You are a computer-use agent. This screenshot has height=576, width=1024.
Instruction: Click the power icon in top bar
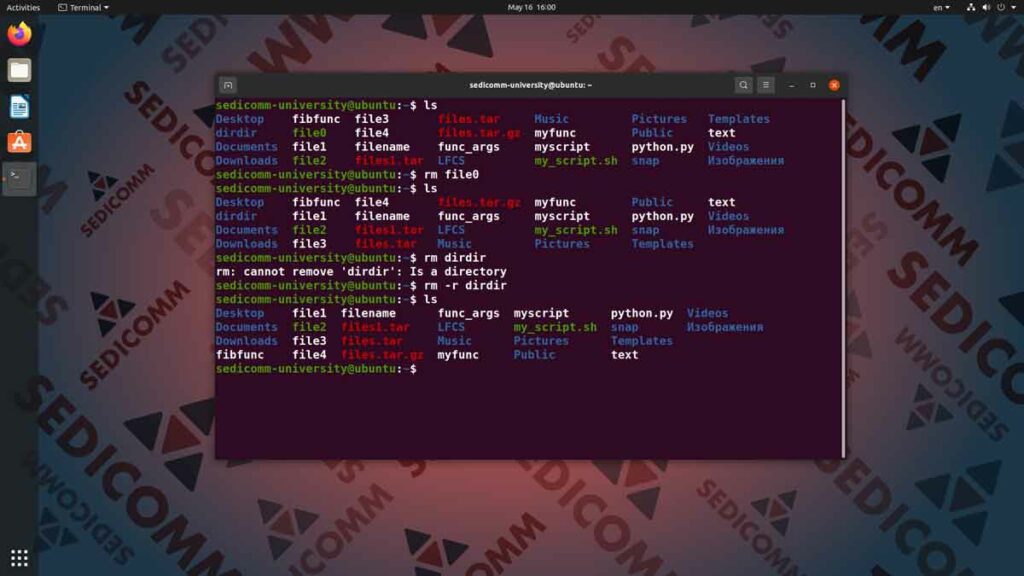coord(1001,7)
